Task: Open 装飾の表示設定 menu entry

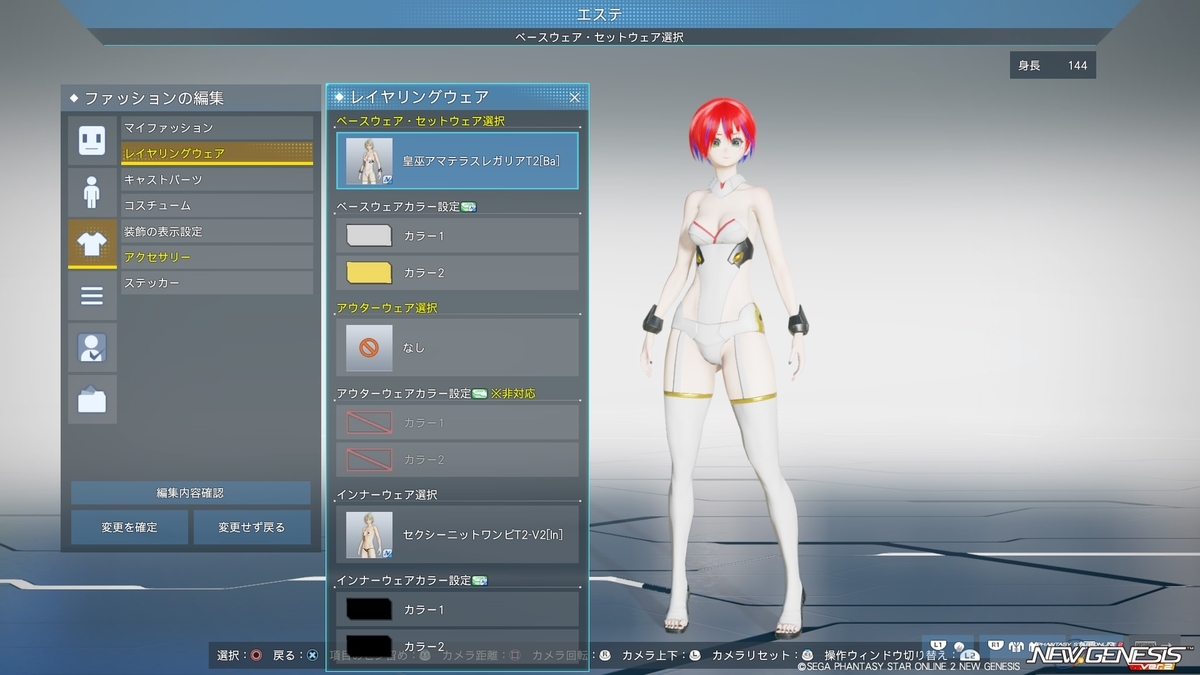Action: 217,232
